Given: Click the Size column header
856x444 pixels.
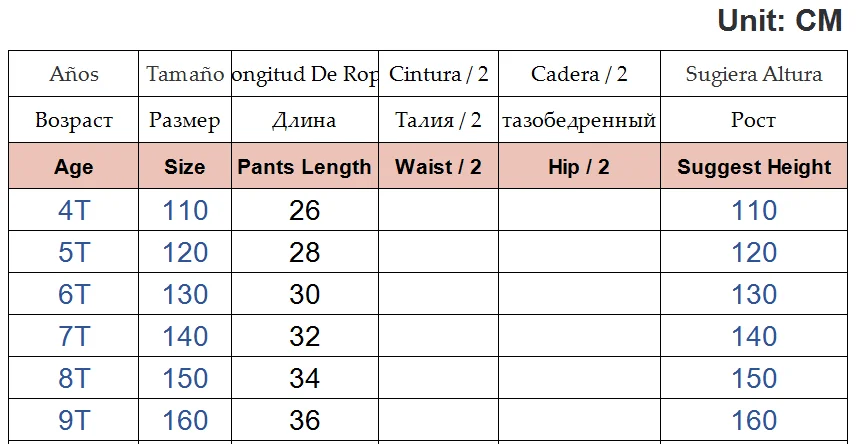Looking at the screenshot, I should pos(185,167).
